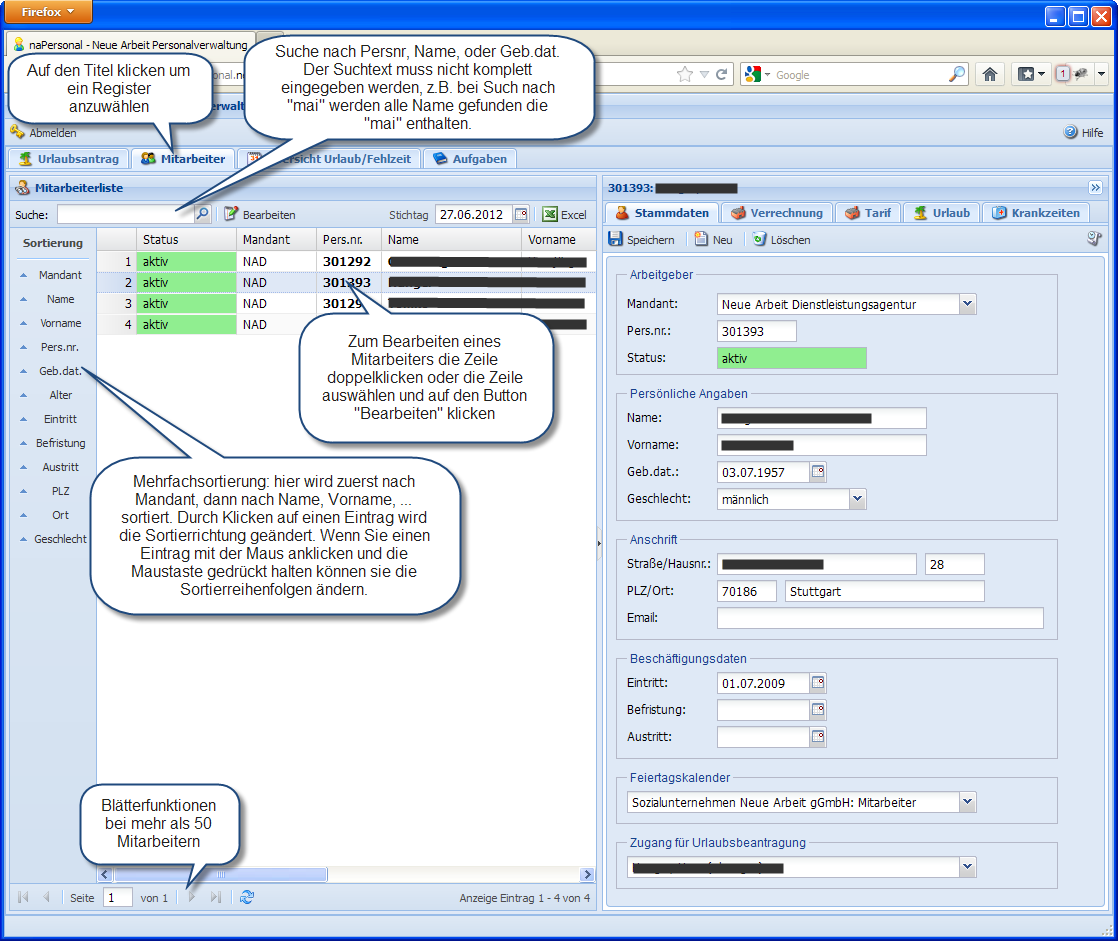Screen dimensions: 1118x941
Task: Click the Firefox home button
Action: 990,74
